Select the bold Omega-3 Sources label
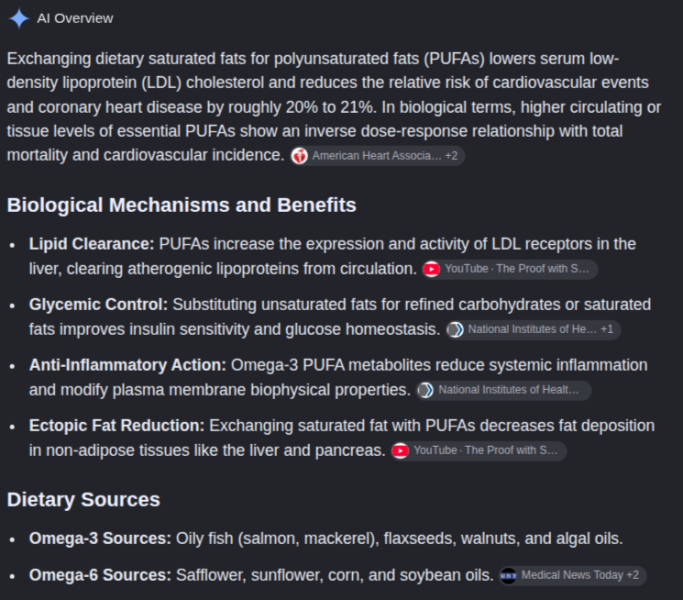Viewport: 683px width, 600px height. (x=100, y=539)
